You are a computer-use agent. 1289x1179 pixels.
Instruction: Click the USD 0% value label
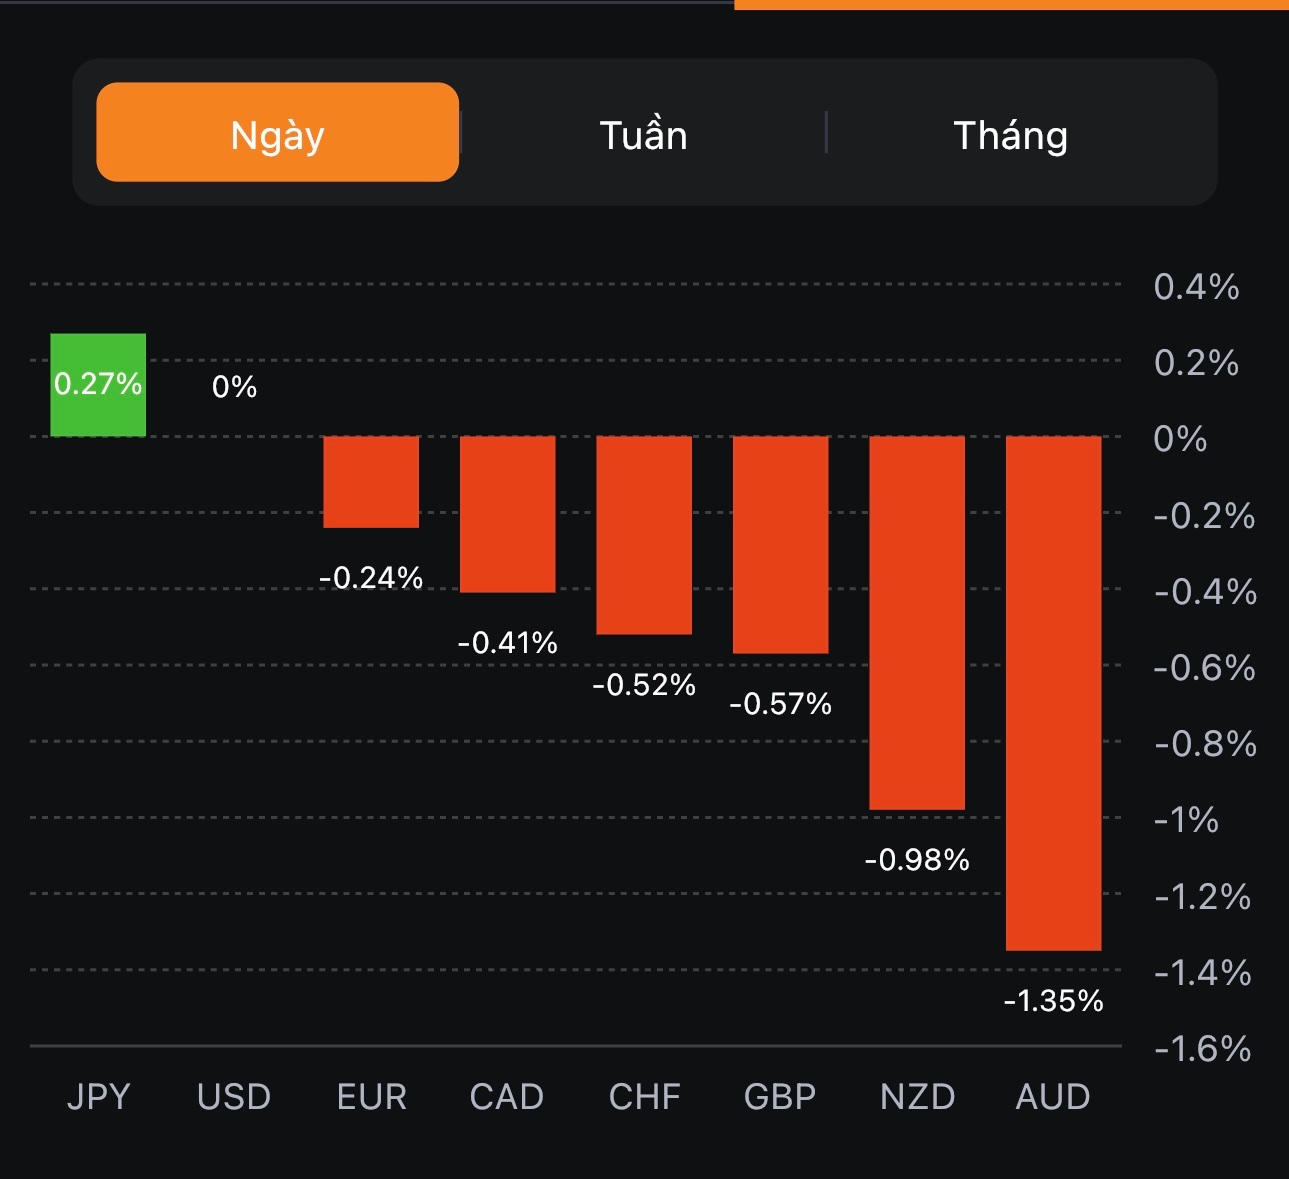(x=234, y=387)
